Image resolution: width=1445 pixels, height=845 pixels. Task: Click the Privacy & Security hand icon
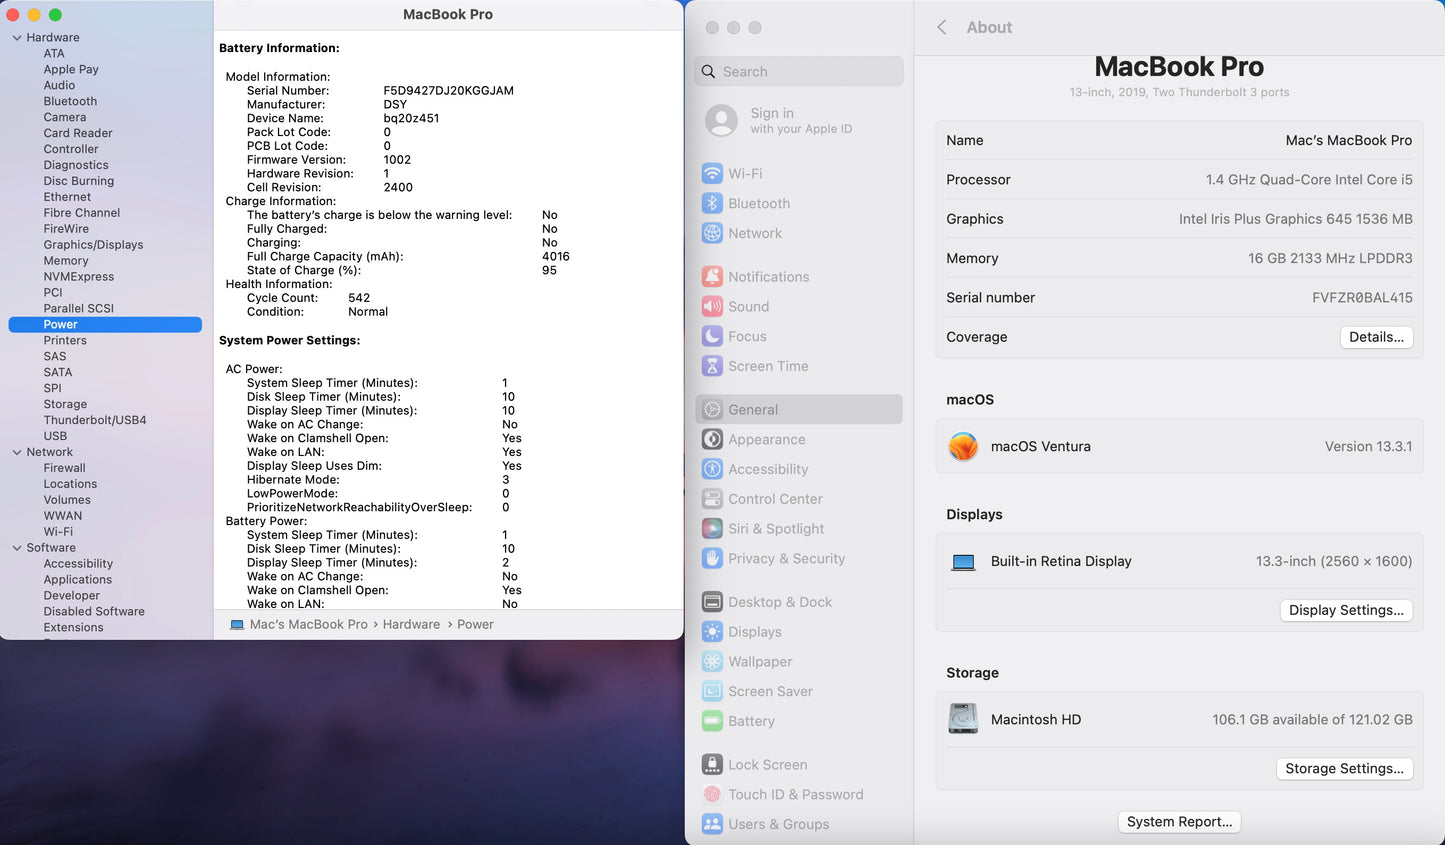pyautogui.click(x=712, y=559)
